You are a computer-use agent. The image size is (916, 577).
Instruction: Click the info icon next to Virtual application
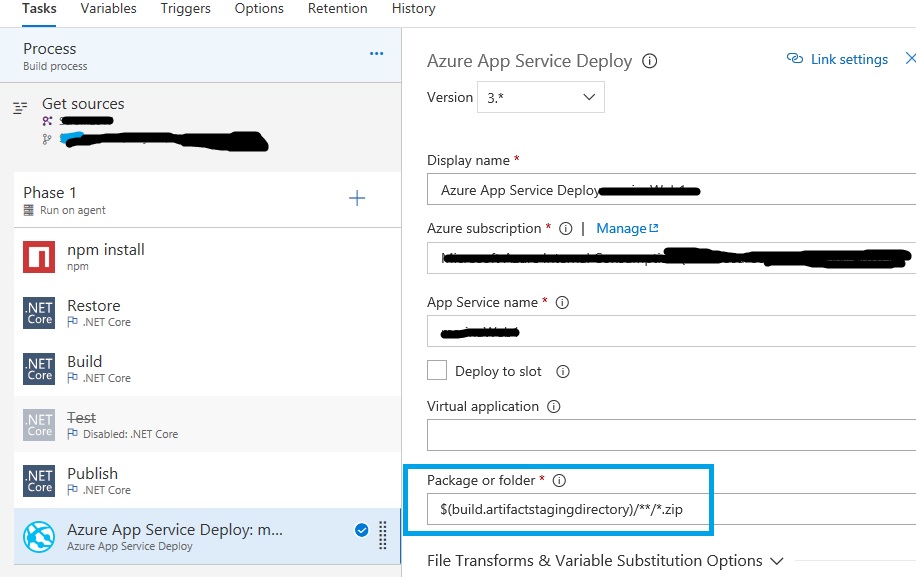click(554, 407)
